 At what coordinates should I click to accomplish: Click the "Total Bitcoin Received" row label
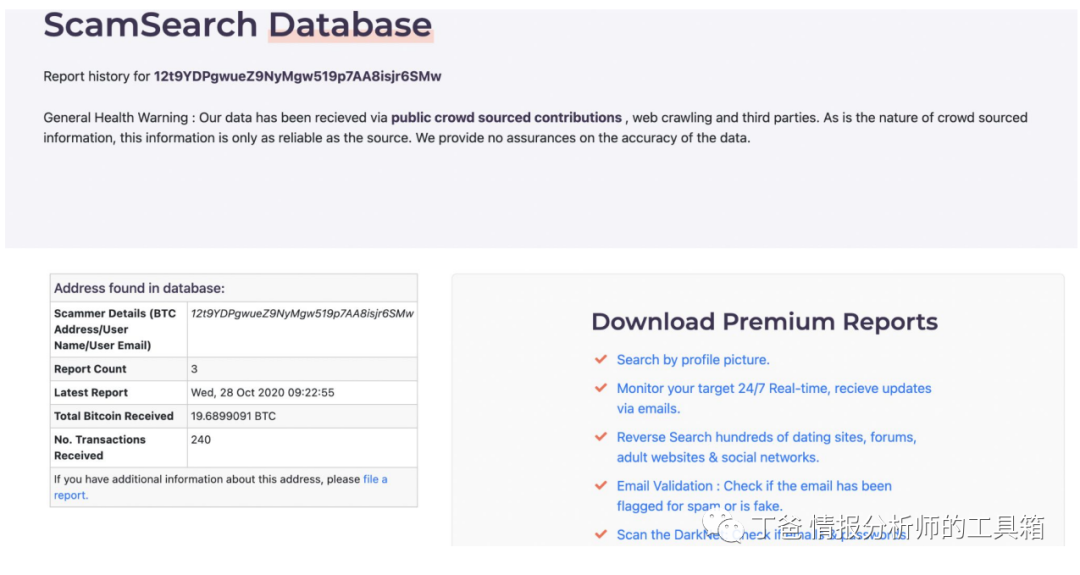[114, 416]
